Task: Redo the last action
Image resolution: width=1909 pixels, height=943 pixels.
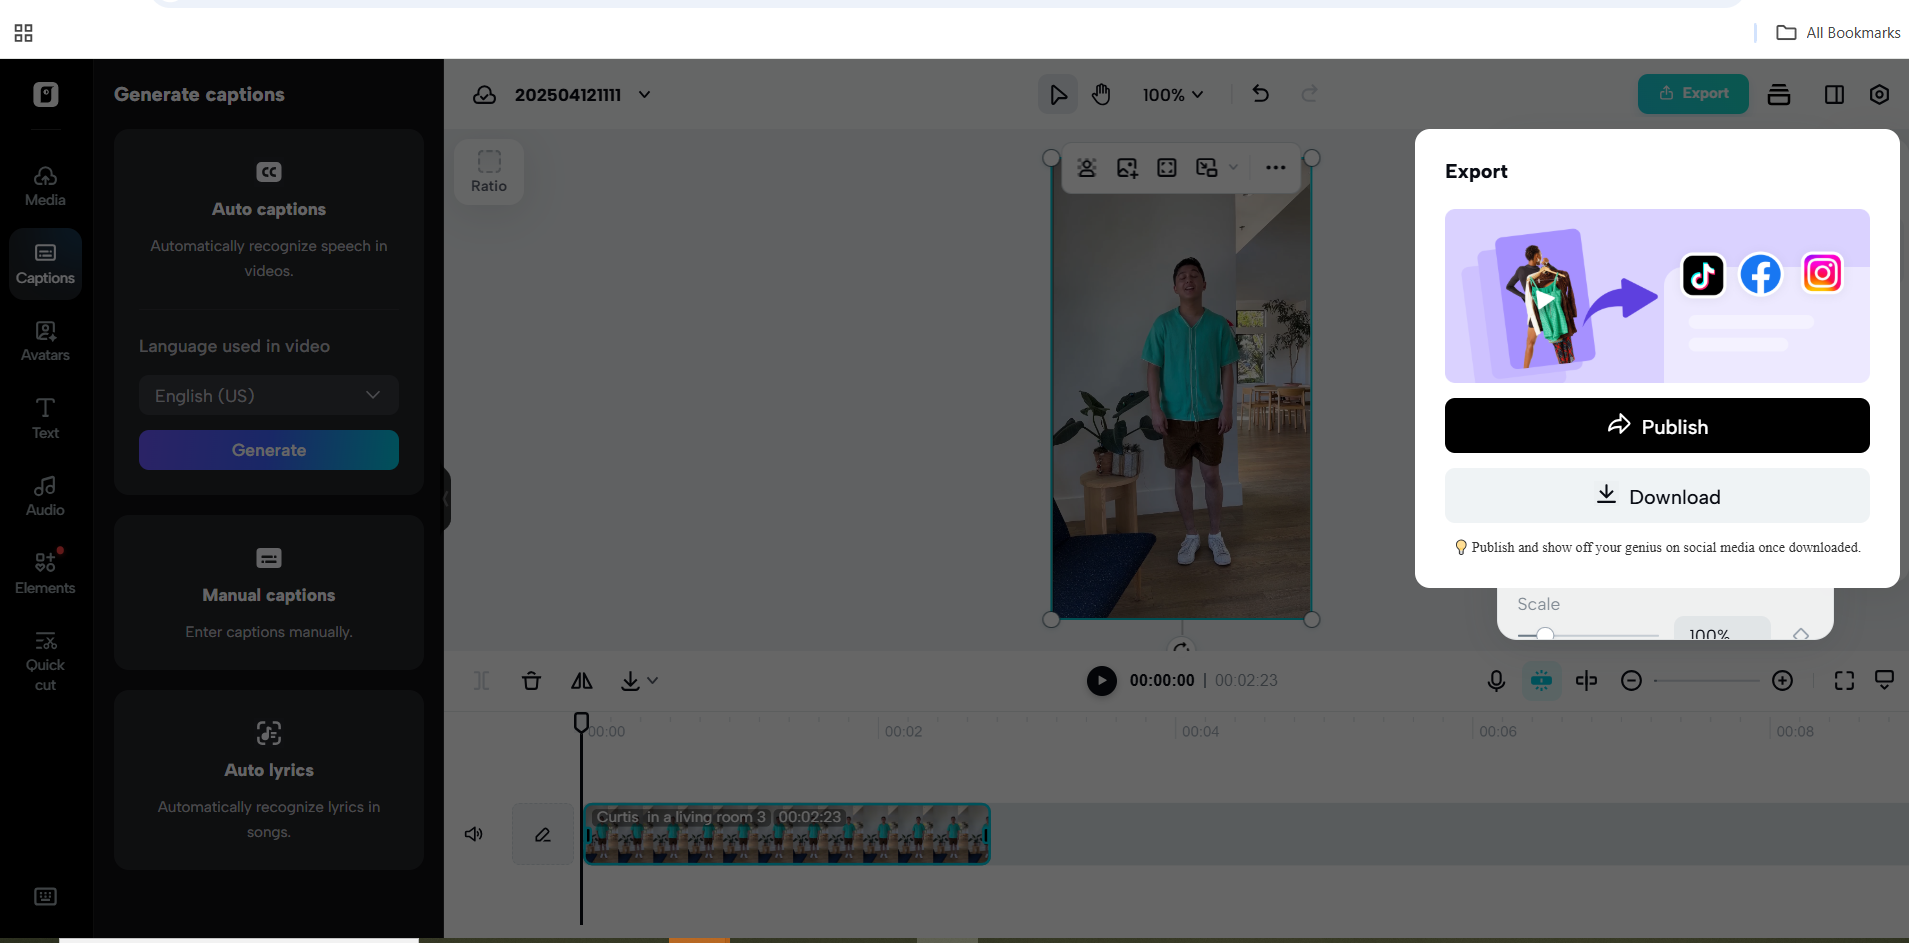Action: tap(1310, 93)
